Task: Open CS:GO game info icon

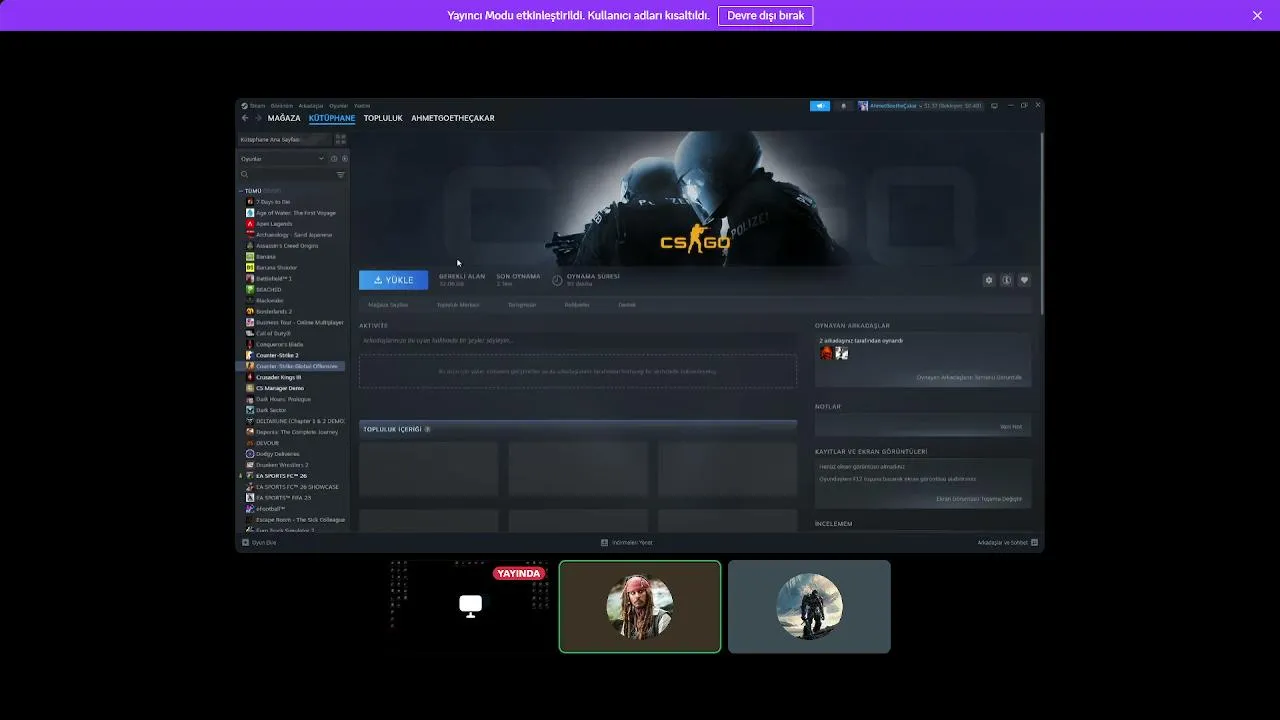Action: [1007, 280]
